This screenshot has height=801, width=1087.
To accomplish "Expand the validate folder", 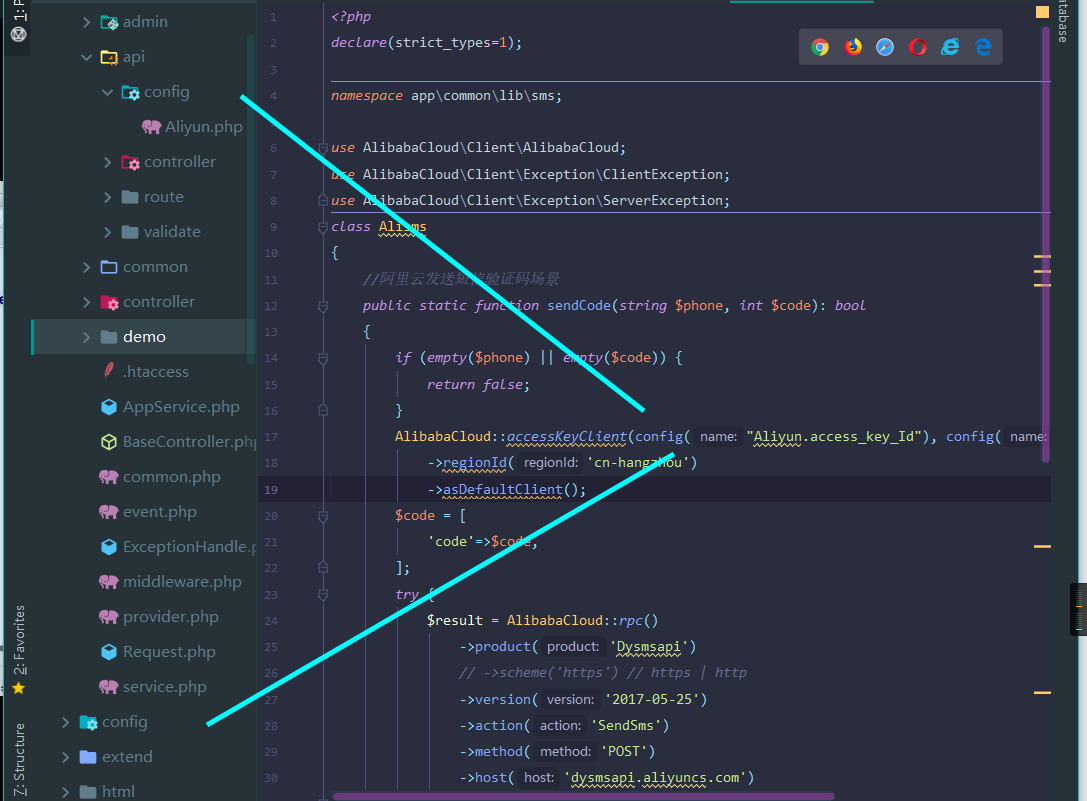I will (107, 232).
